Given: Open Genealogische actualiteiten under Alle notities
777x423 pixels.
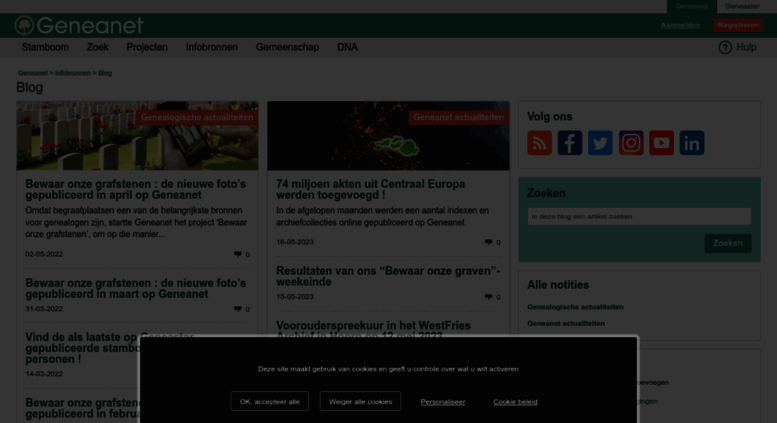Looking at the screenshot, I should tap(575, 307).
